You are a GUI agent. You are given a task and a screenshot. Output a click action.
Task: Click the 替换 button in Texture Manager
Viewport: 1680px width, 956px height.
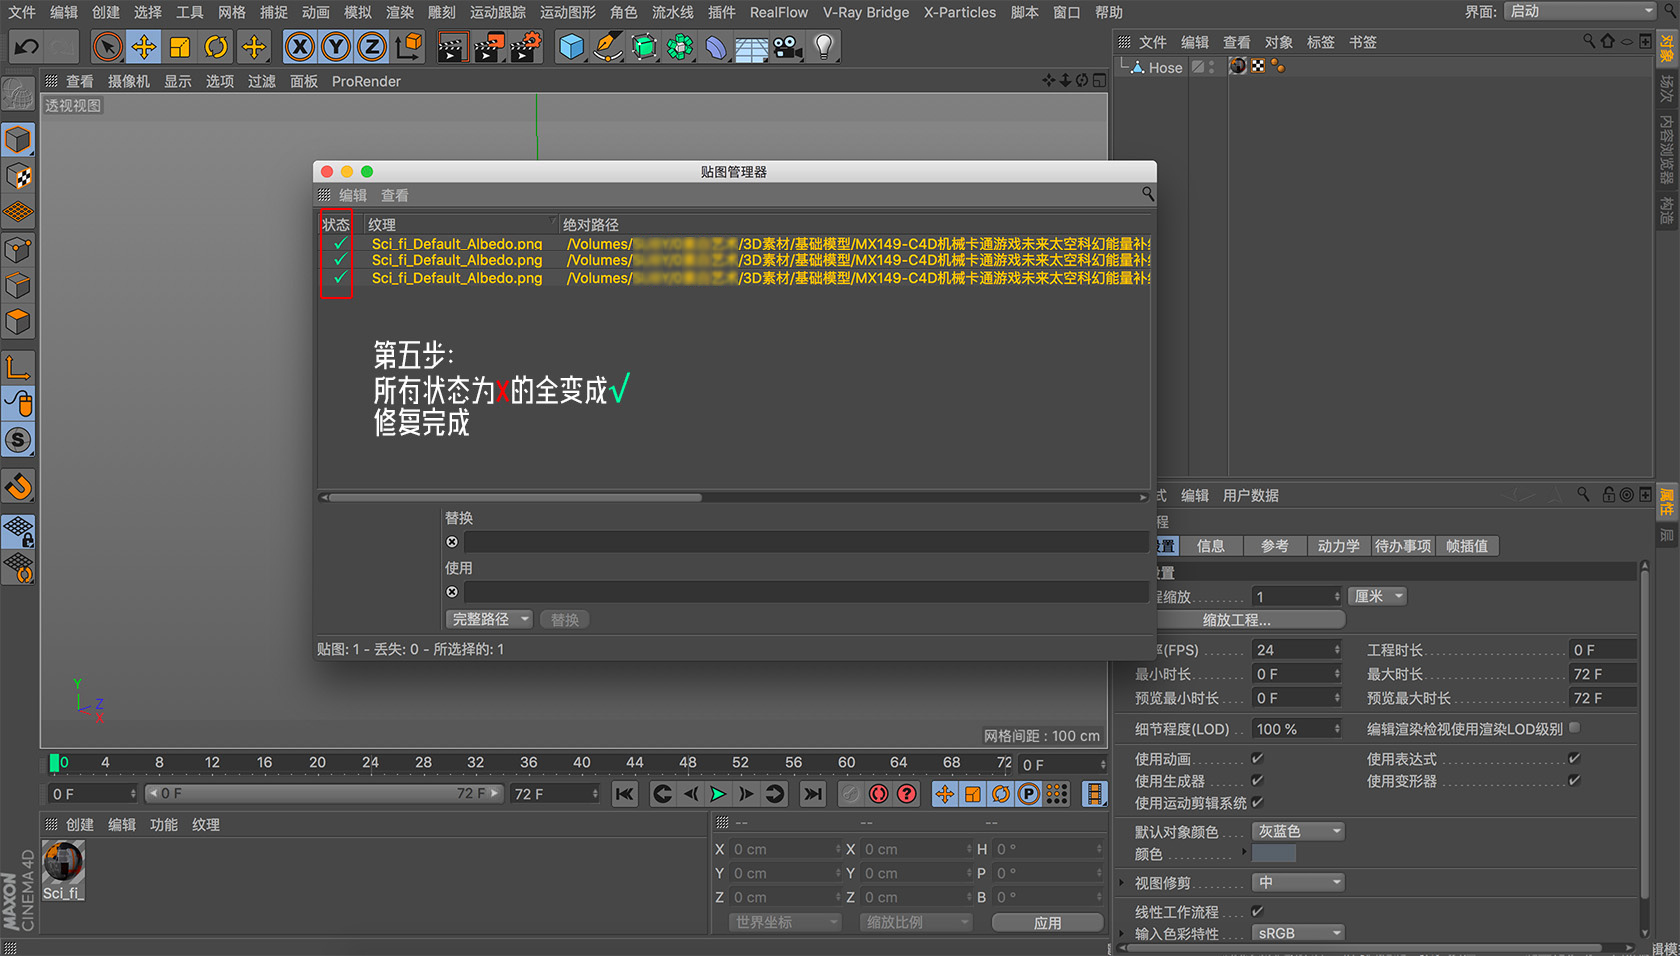click(565, 619)
